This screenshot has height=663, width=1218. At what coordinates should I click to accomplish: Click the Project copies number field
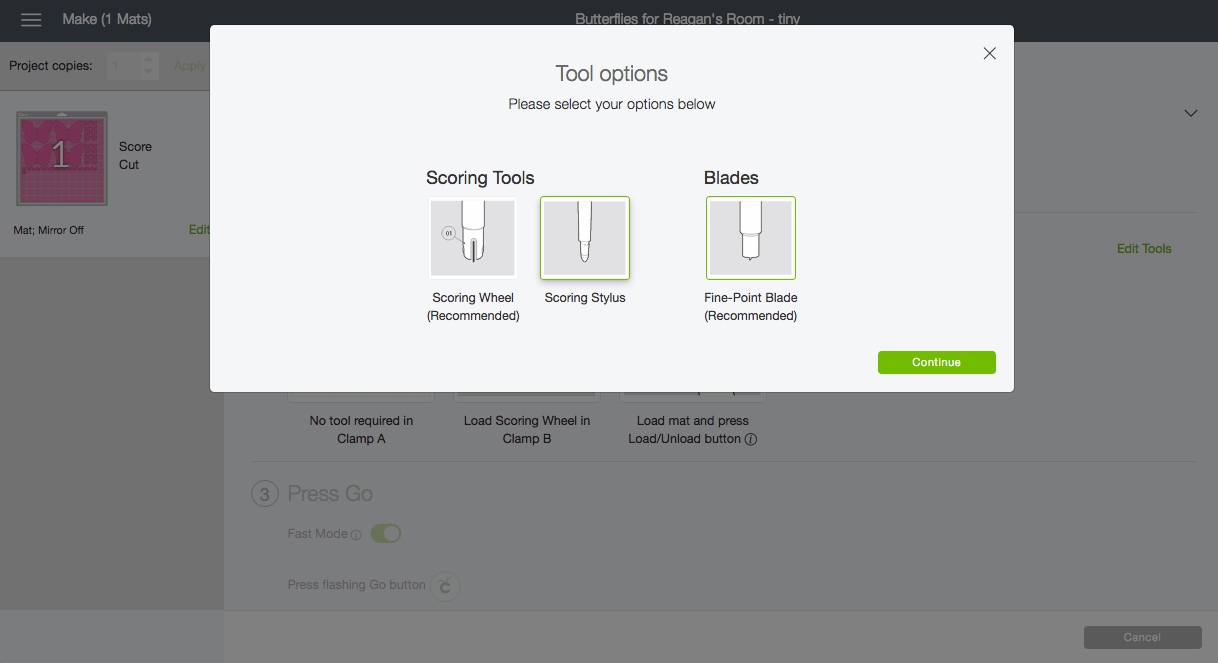pos(124,66)
